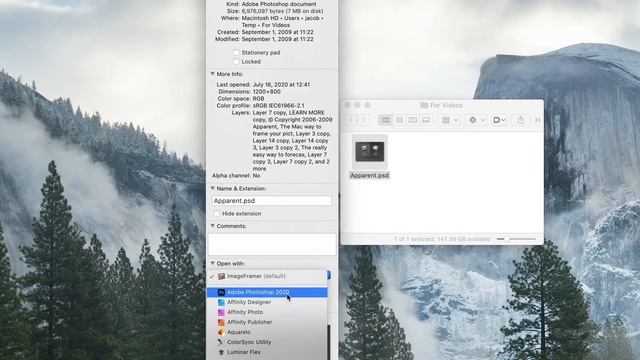Toggle the Hide extension checkbox
This screenshot has width=640, height=360.
(x=217, y=213)
